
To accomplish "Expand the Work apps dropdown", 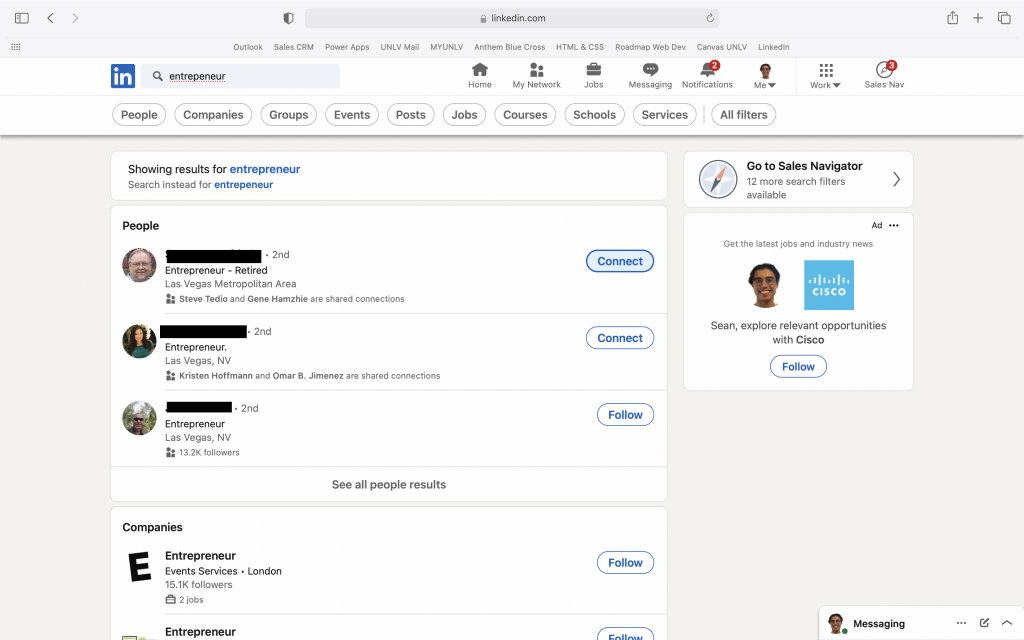I will (x=825, y=76).
